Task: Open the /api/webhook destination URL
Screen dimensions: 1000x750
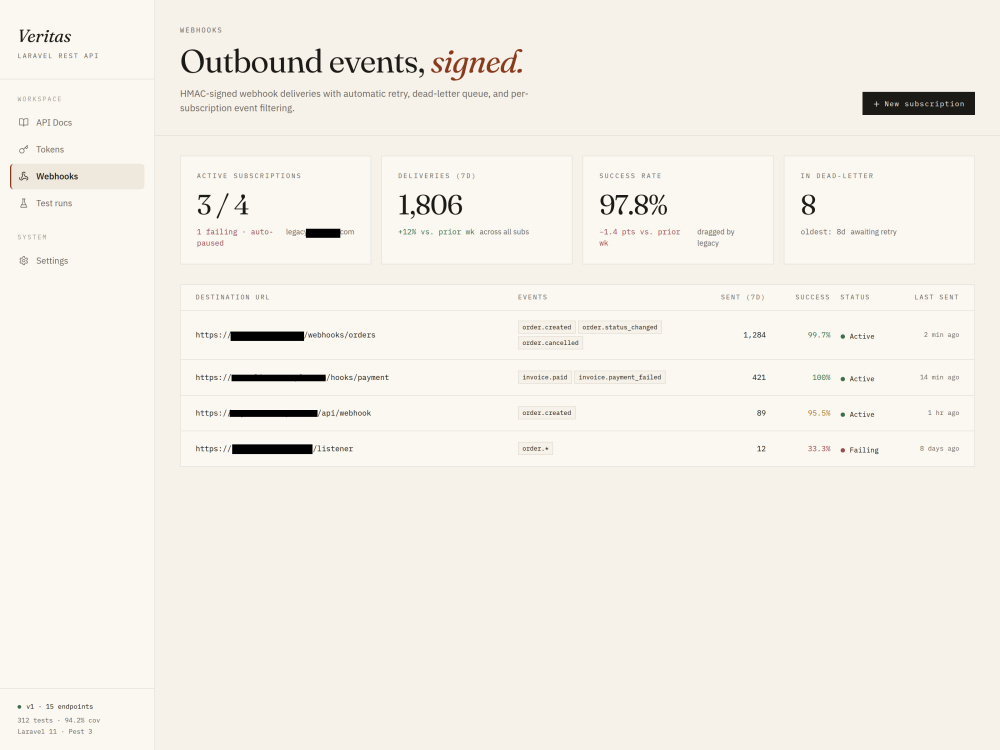Action: [283, 413]
